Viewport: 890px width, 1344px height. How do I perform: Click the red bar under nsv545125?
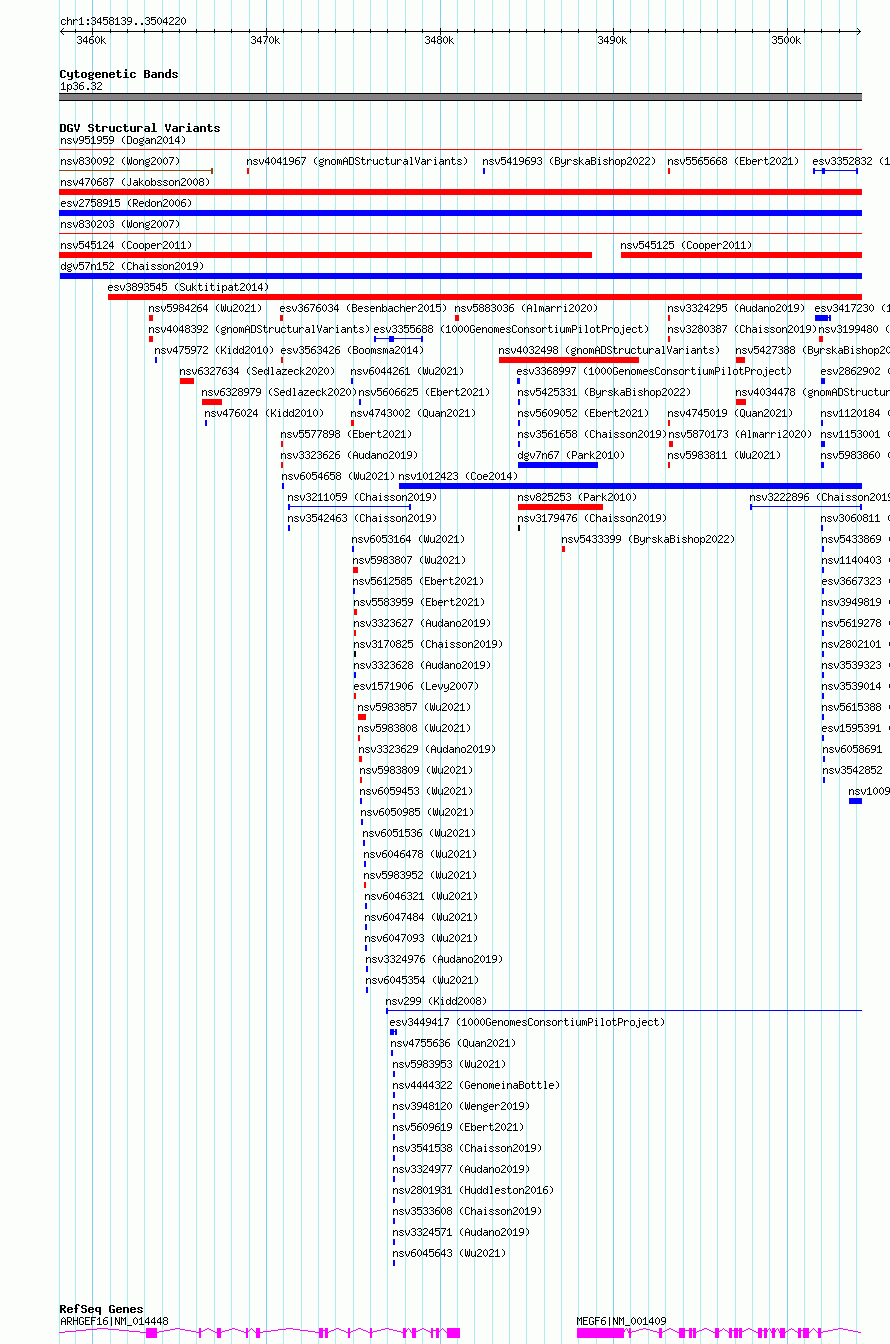741,254
